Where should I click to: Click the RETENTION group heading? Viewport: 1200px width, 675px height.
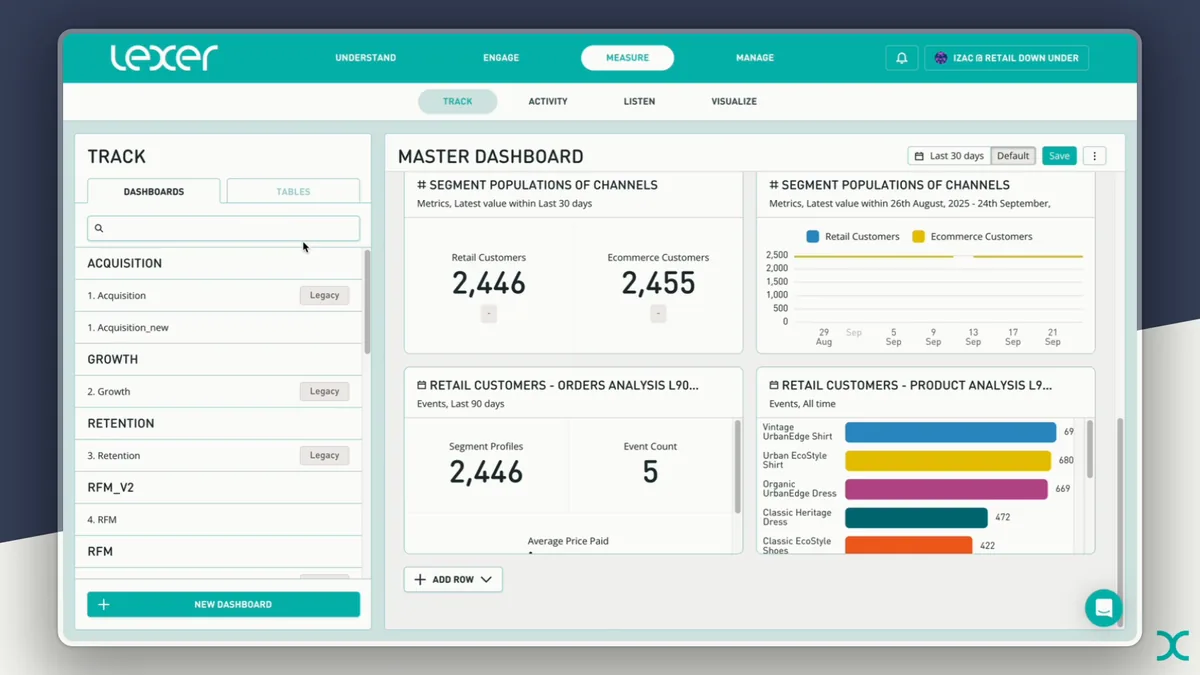click(x=120, y=423)
